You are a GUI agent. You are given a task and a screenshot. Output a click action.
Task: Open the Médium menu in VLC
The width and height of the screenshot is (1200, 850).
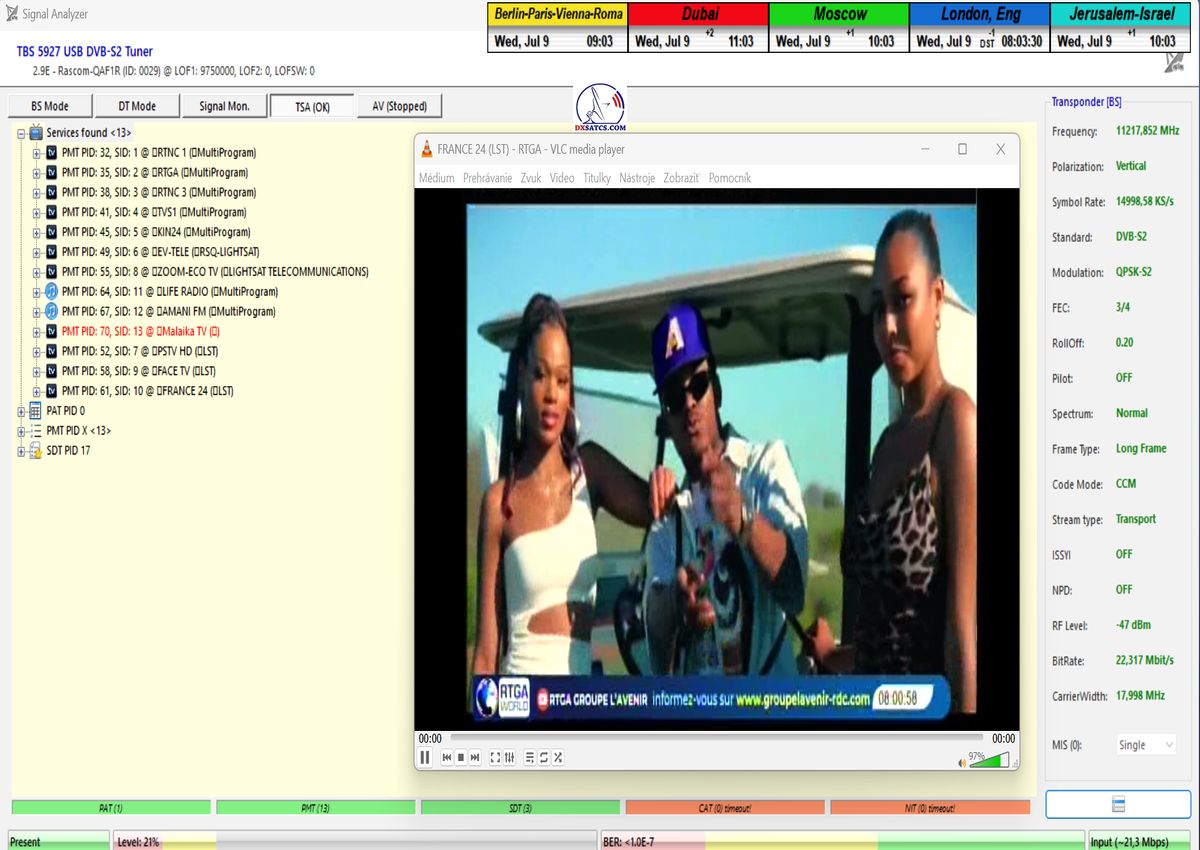pos(436,178)
